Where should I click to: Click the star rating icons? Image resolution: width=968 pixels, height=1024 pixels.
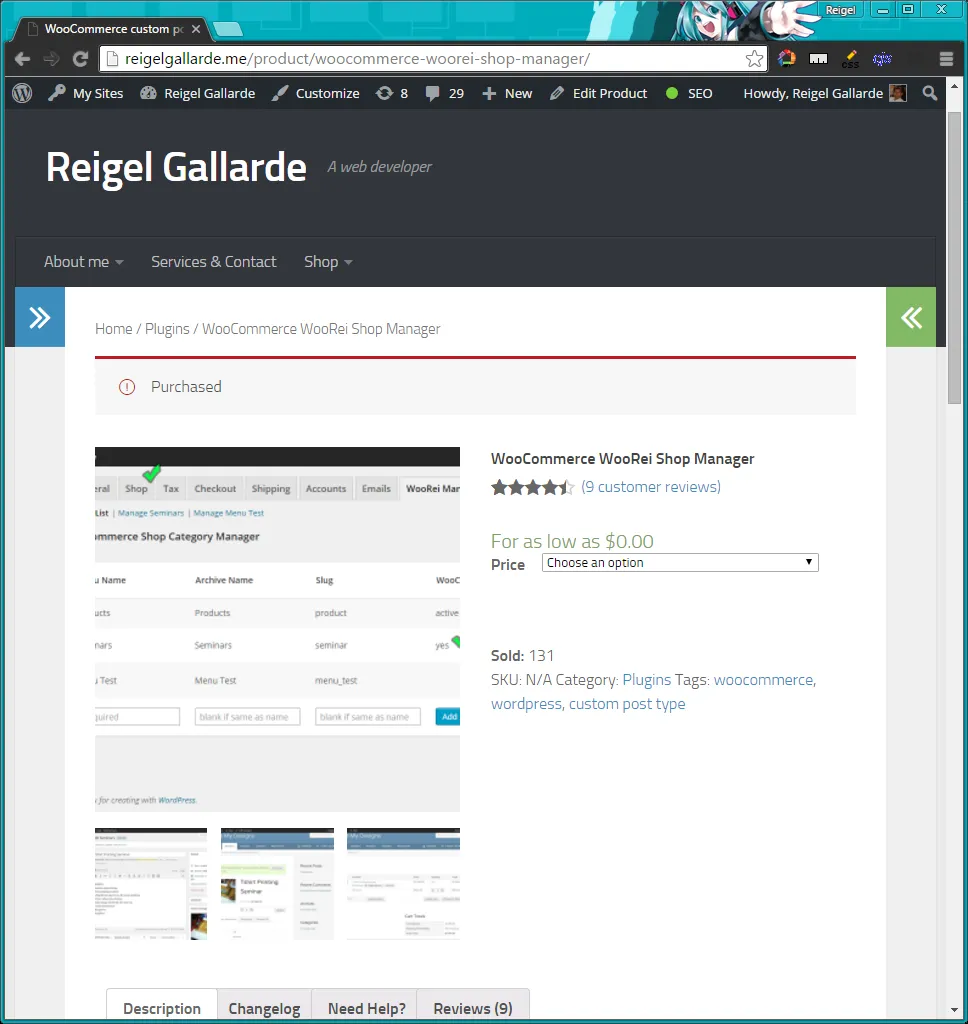[532, 487]
